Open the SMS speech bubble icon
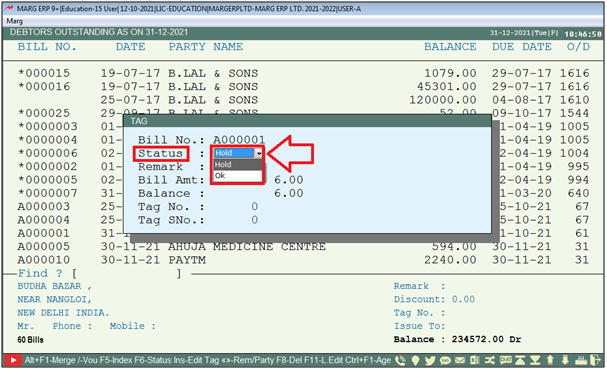 coord(445,360)
